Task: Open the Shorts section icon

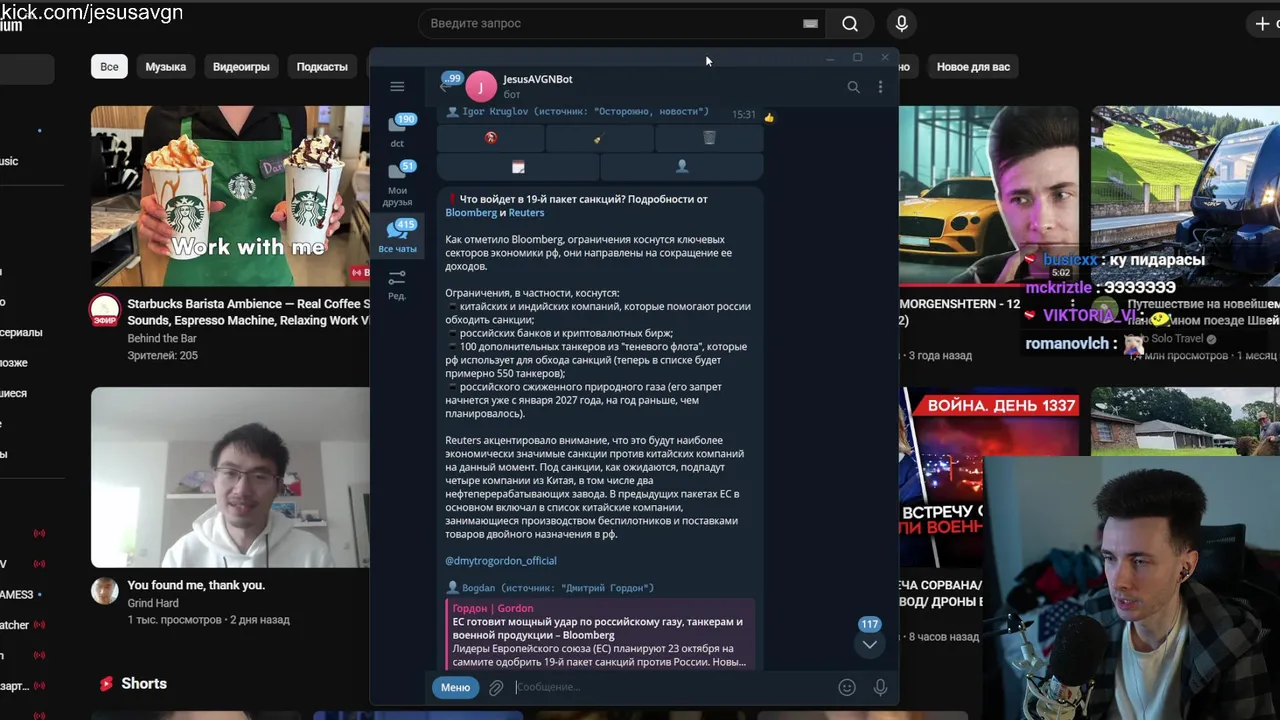Action: (106, 684)
